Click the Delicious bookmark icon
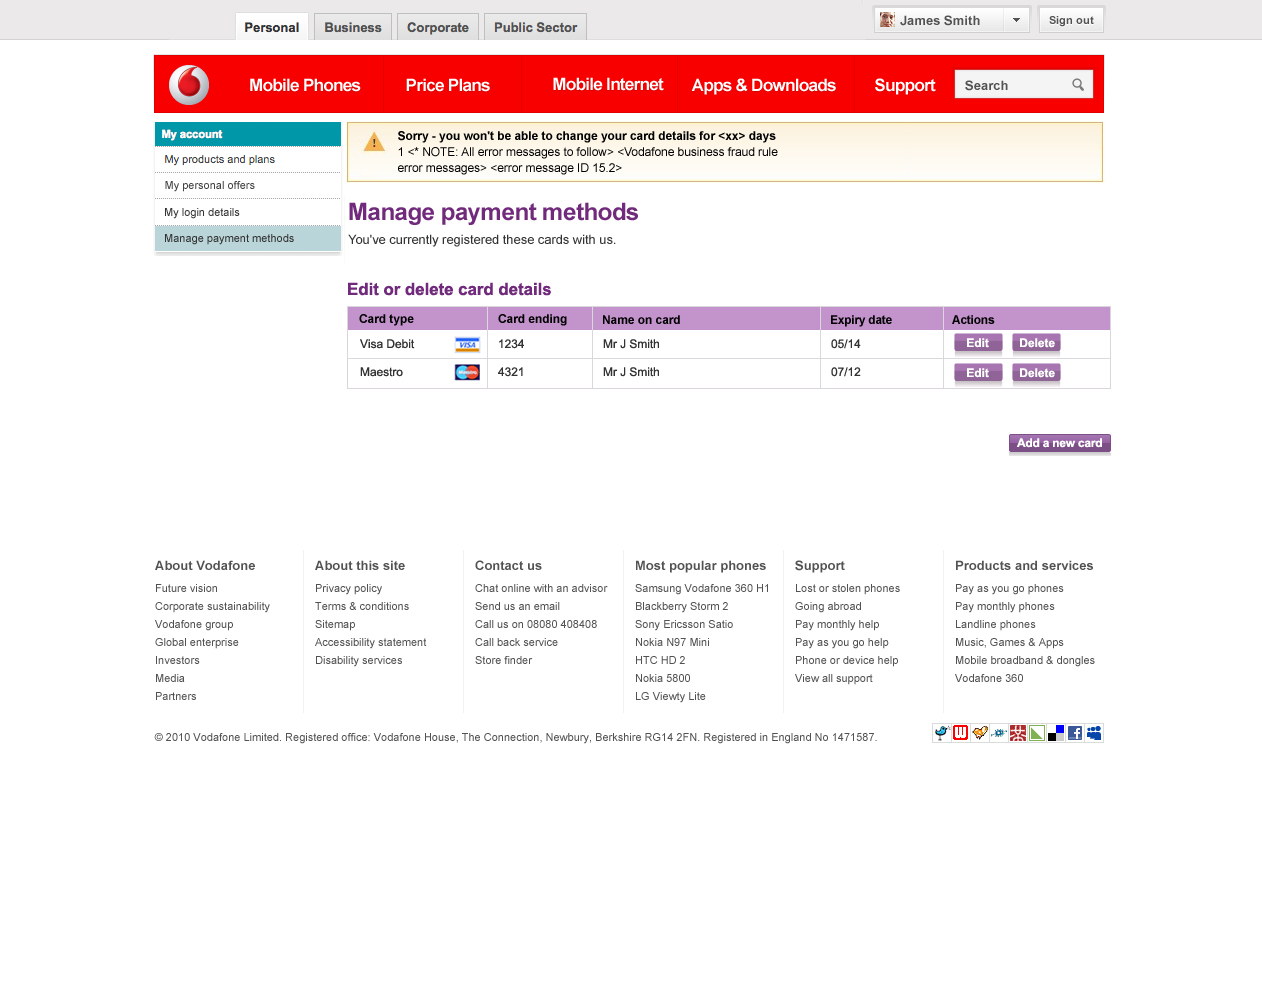Image resolution: width=1262 pixels, height=1000 pixels. pyautogui.click(x=1056, y=733)
